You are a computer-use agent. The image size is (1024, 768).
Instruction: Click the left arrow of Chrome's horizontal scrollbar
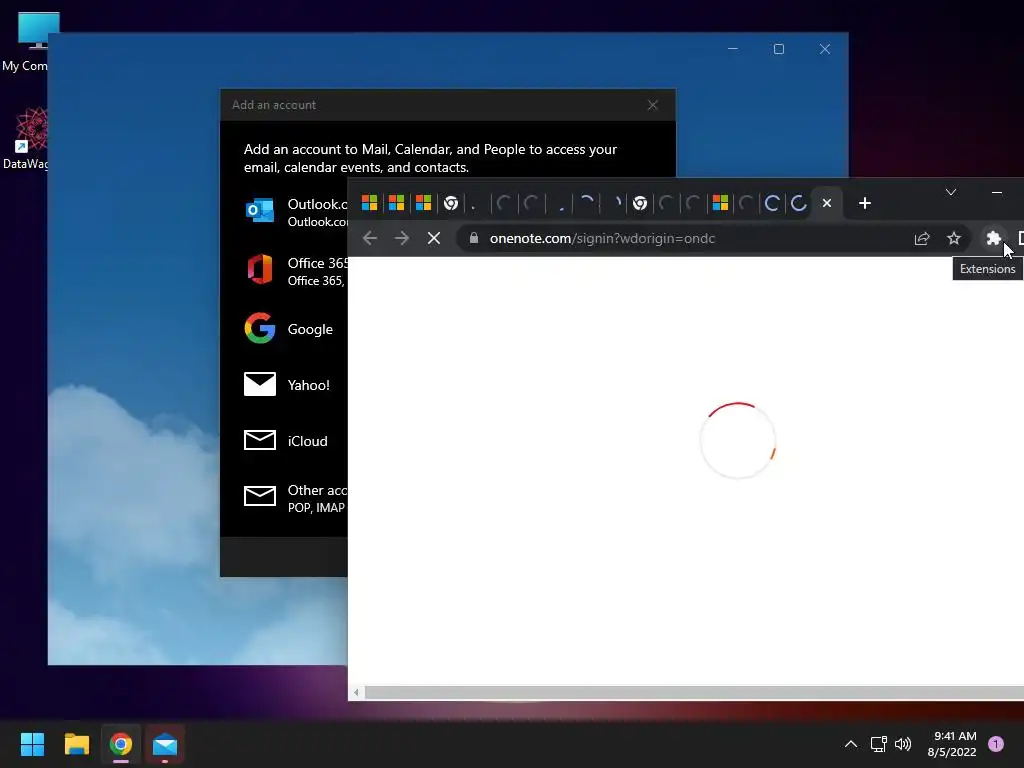356,692
